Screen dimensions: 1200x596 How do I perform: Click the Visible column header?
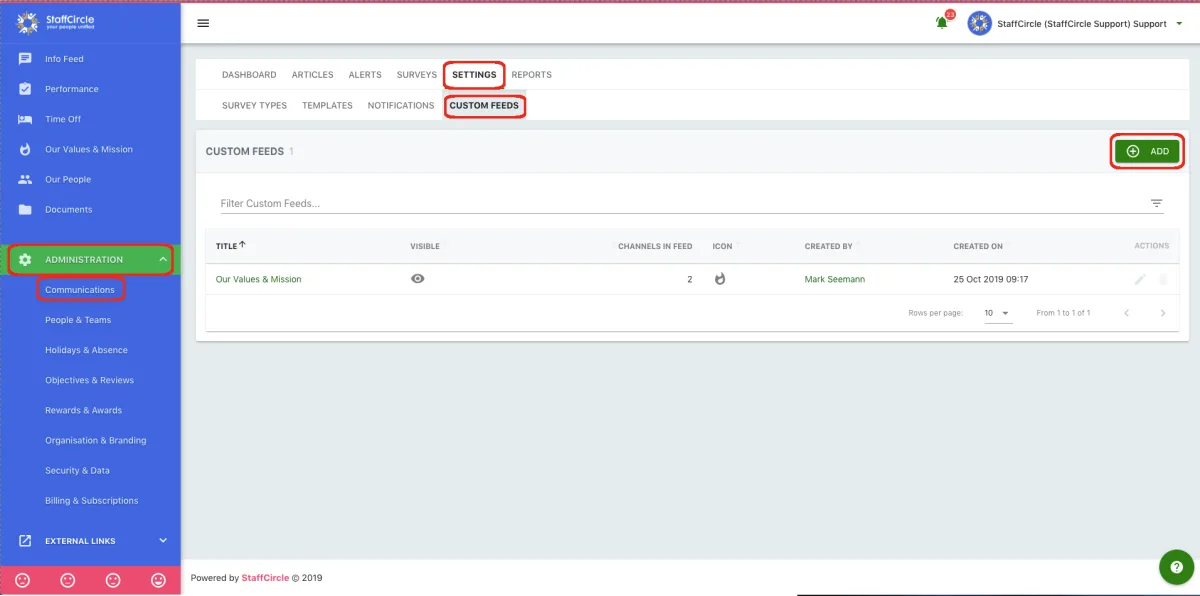click(x=425, y=246)
